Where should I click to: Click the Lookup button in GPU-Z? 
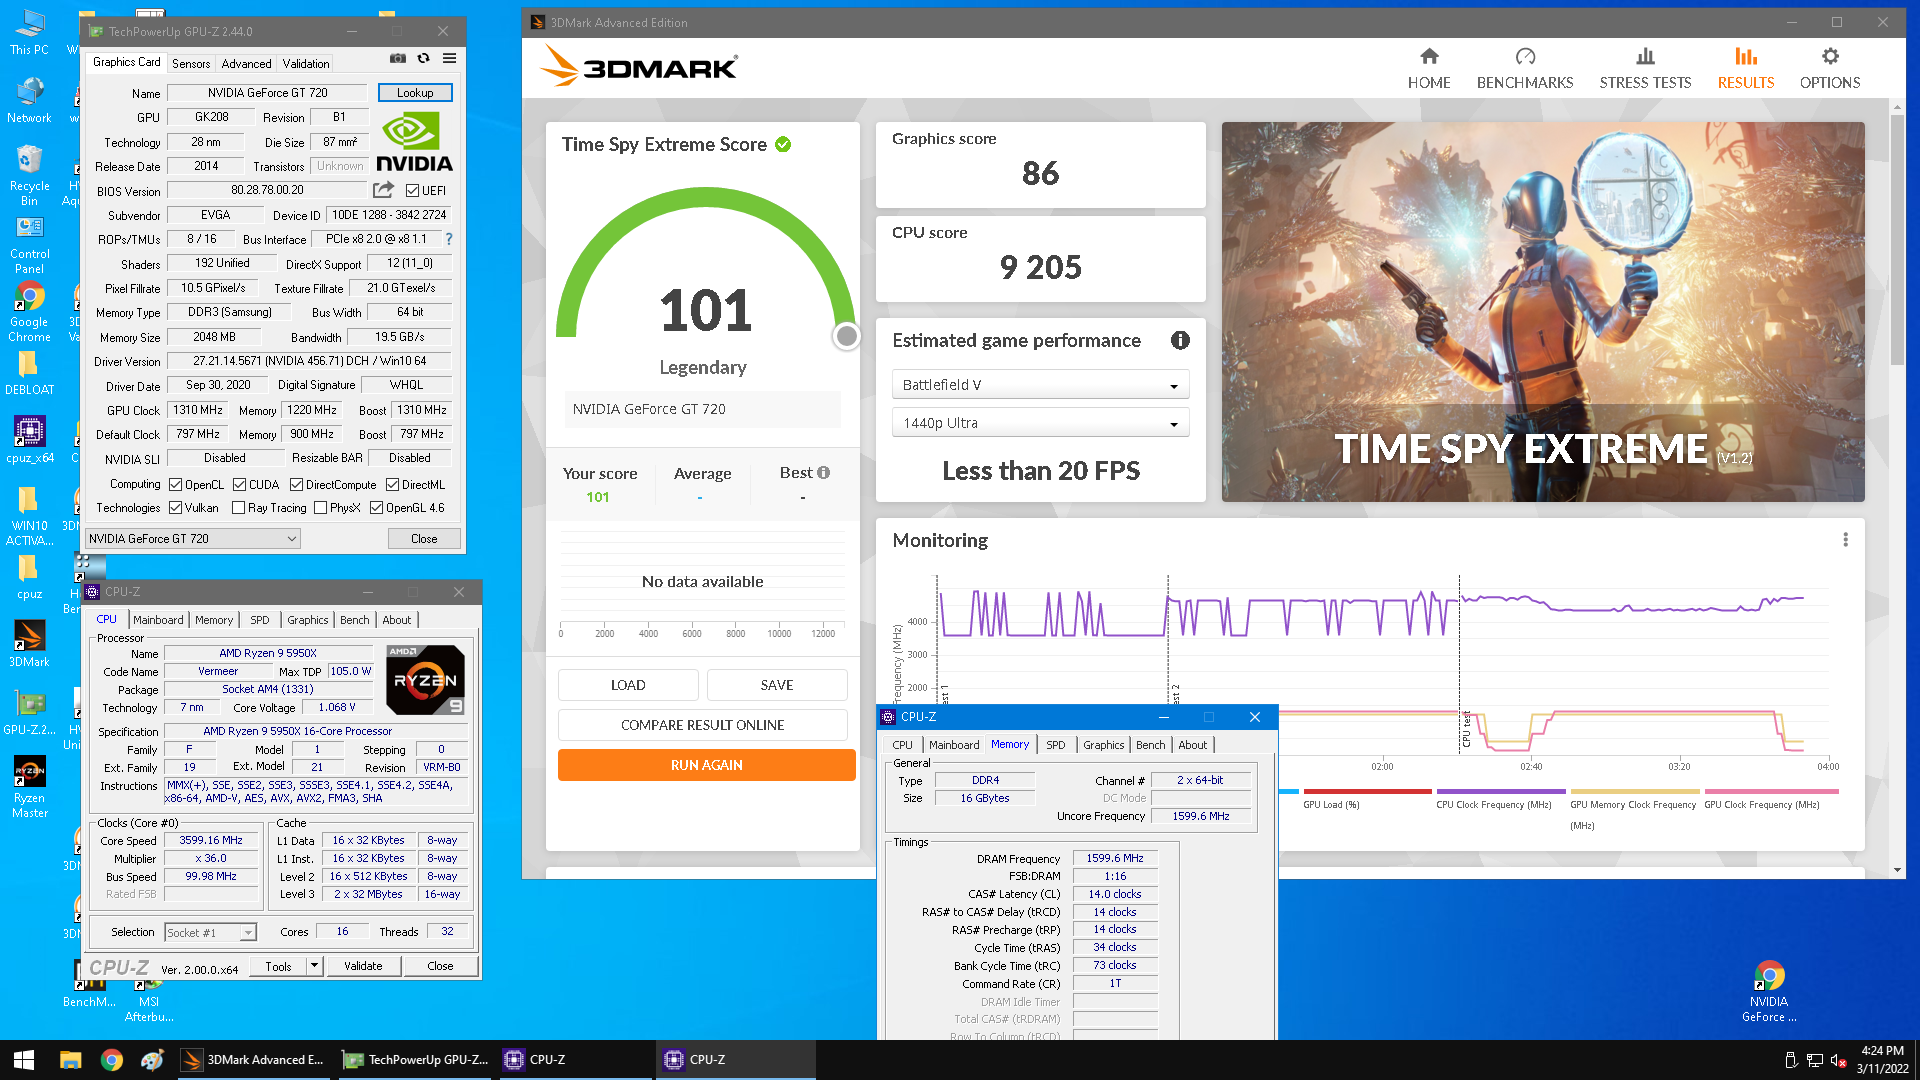point(415,93)
